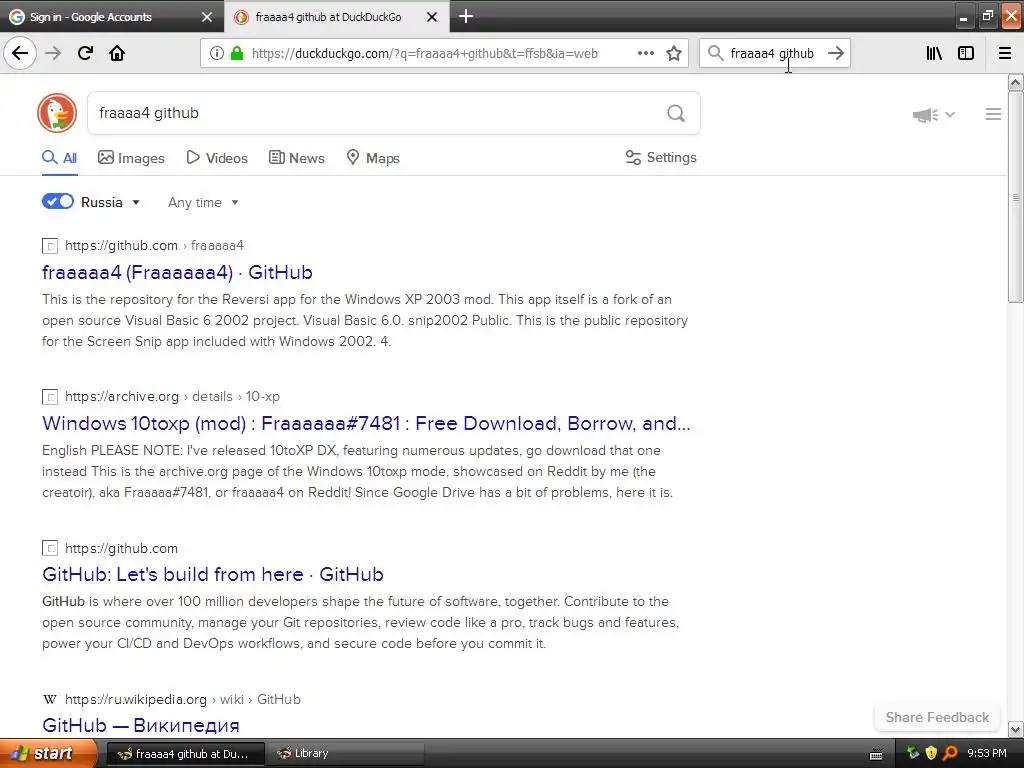Click favicon beside archive.org result

[x=50, y=397]
